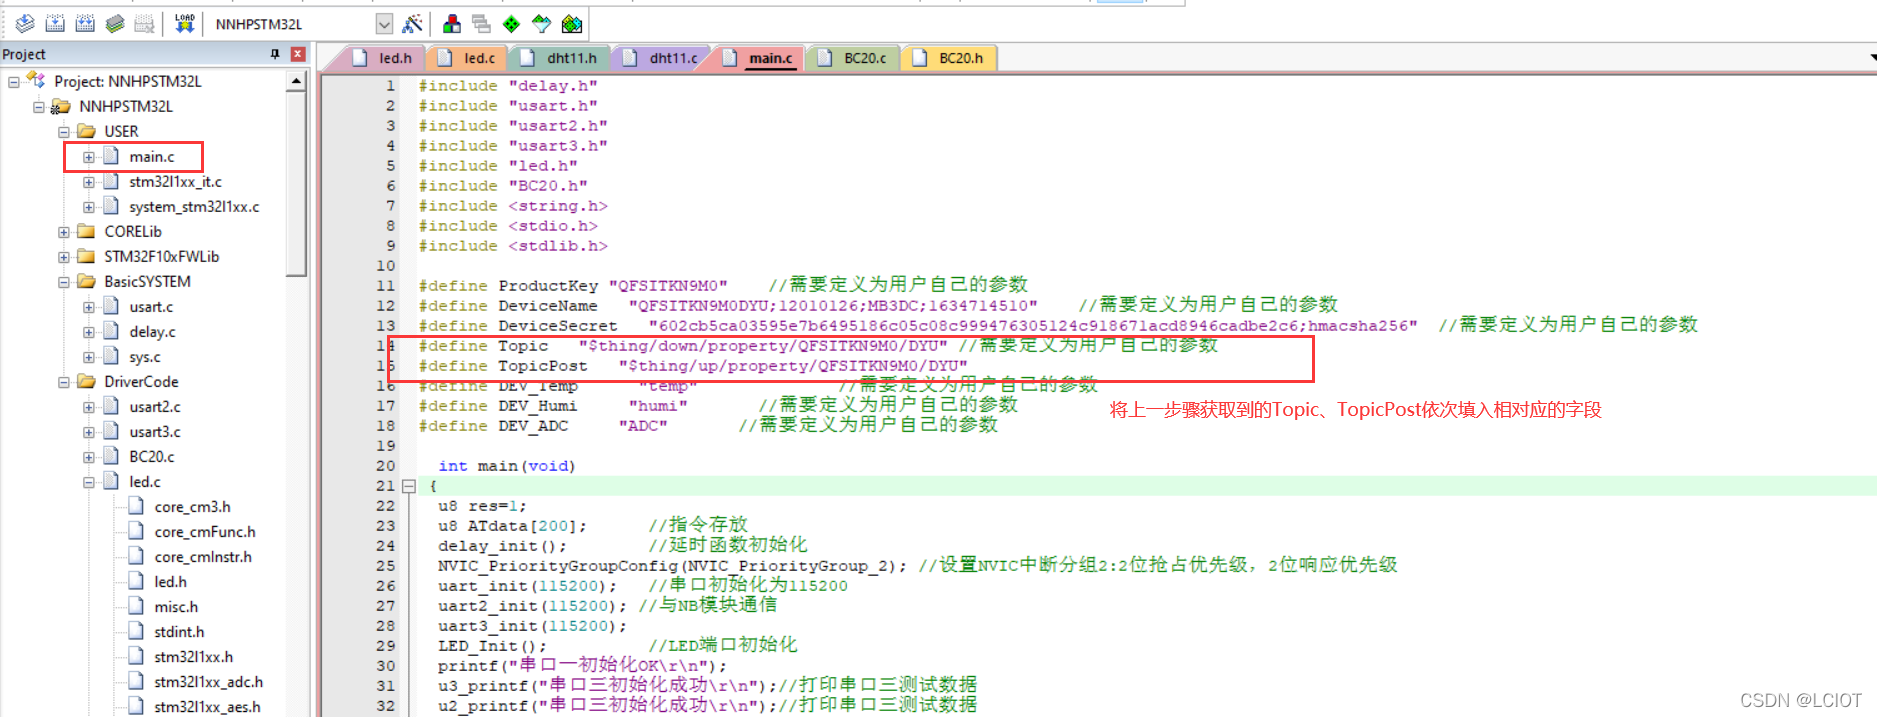Switch to the dht11.h editor tab
The image size is (1877, 717).
[x=560, y=58]
